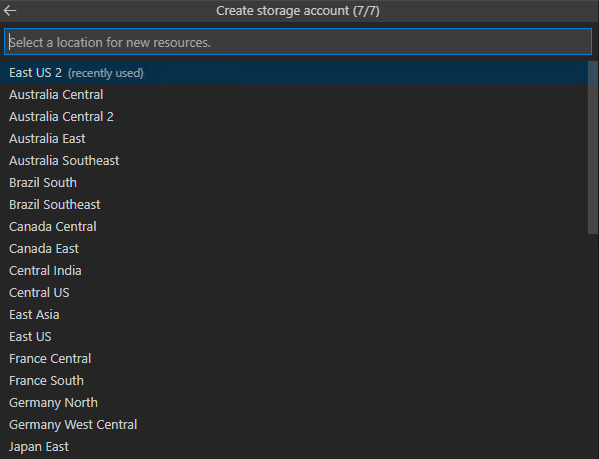Select France South region
The height and width of the screenshot is (459, 599).
[x=294, y=381]
